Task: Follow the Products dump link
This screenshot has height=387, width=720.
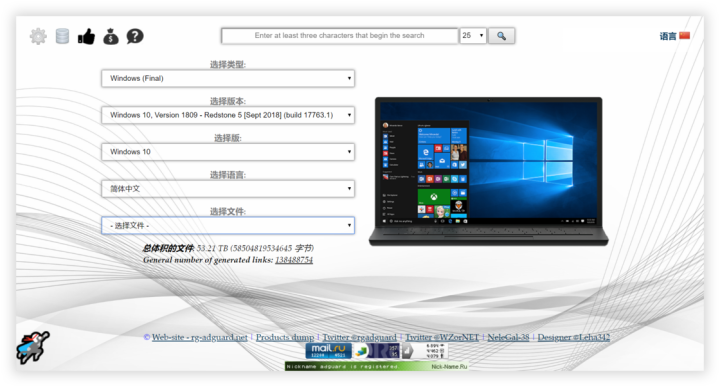Action: coord(285,337)
